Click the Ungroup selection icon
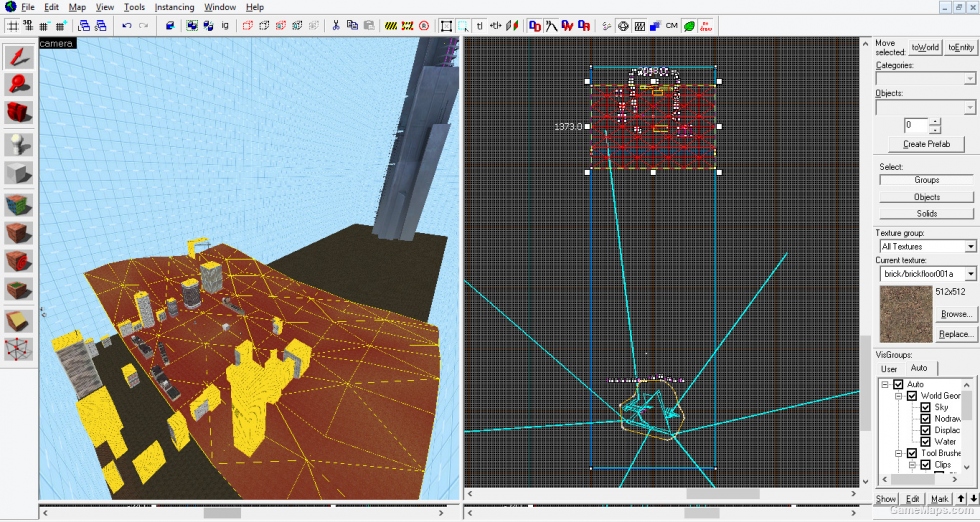Viewport: 980px width, 522px height. point(208,26)
